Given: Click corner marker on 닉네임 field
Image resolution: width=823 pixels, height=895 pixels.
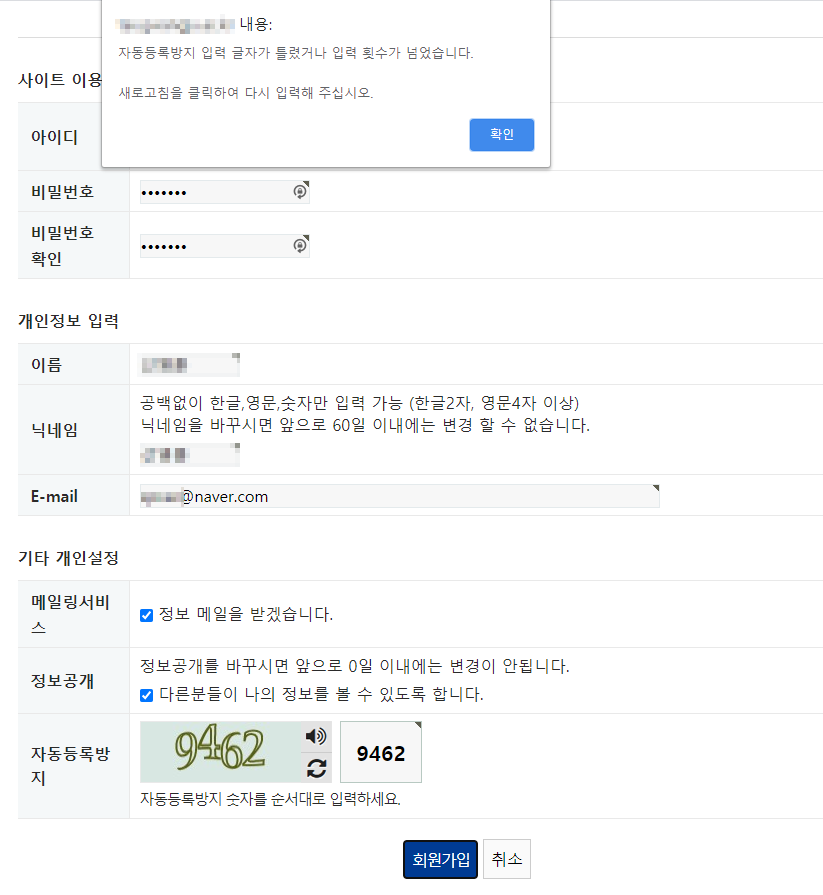Looking at the screenshot, I should [x=236, y=446].
